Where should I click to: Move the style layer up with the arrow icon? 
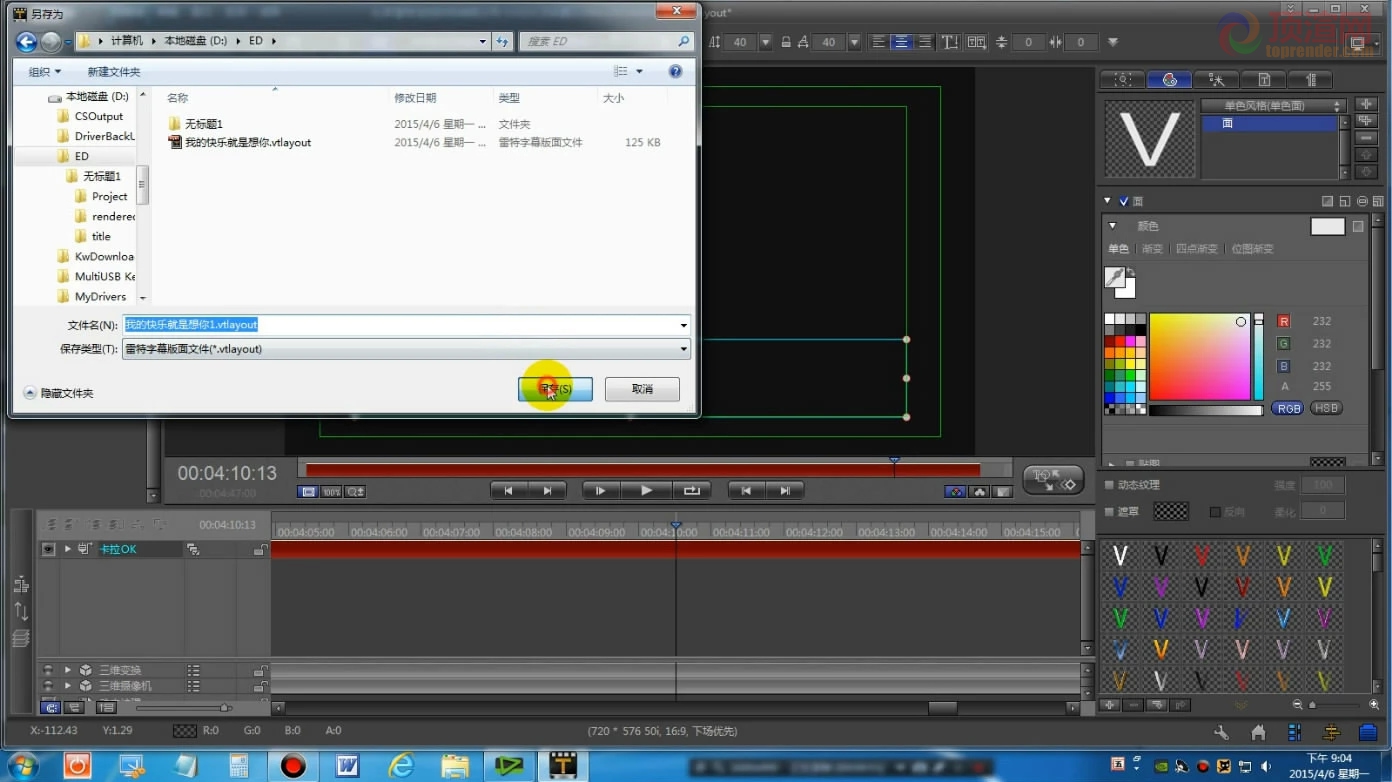(1366, 155)
